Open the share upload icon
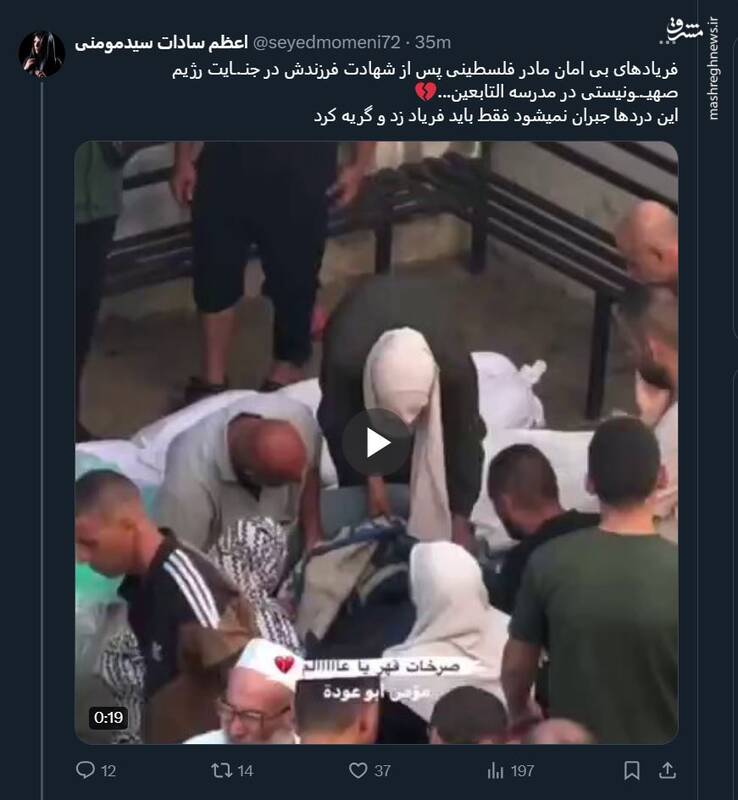This screenshot has height=800, width=738. 667,770
